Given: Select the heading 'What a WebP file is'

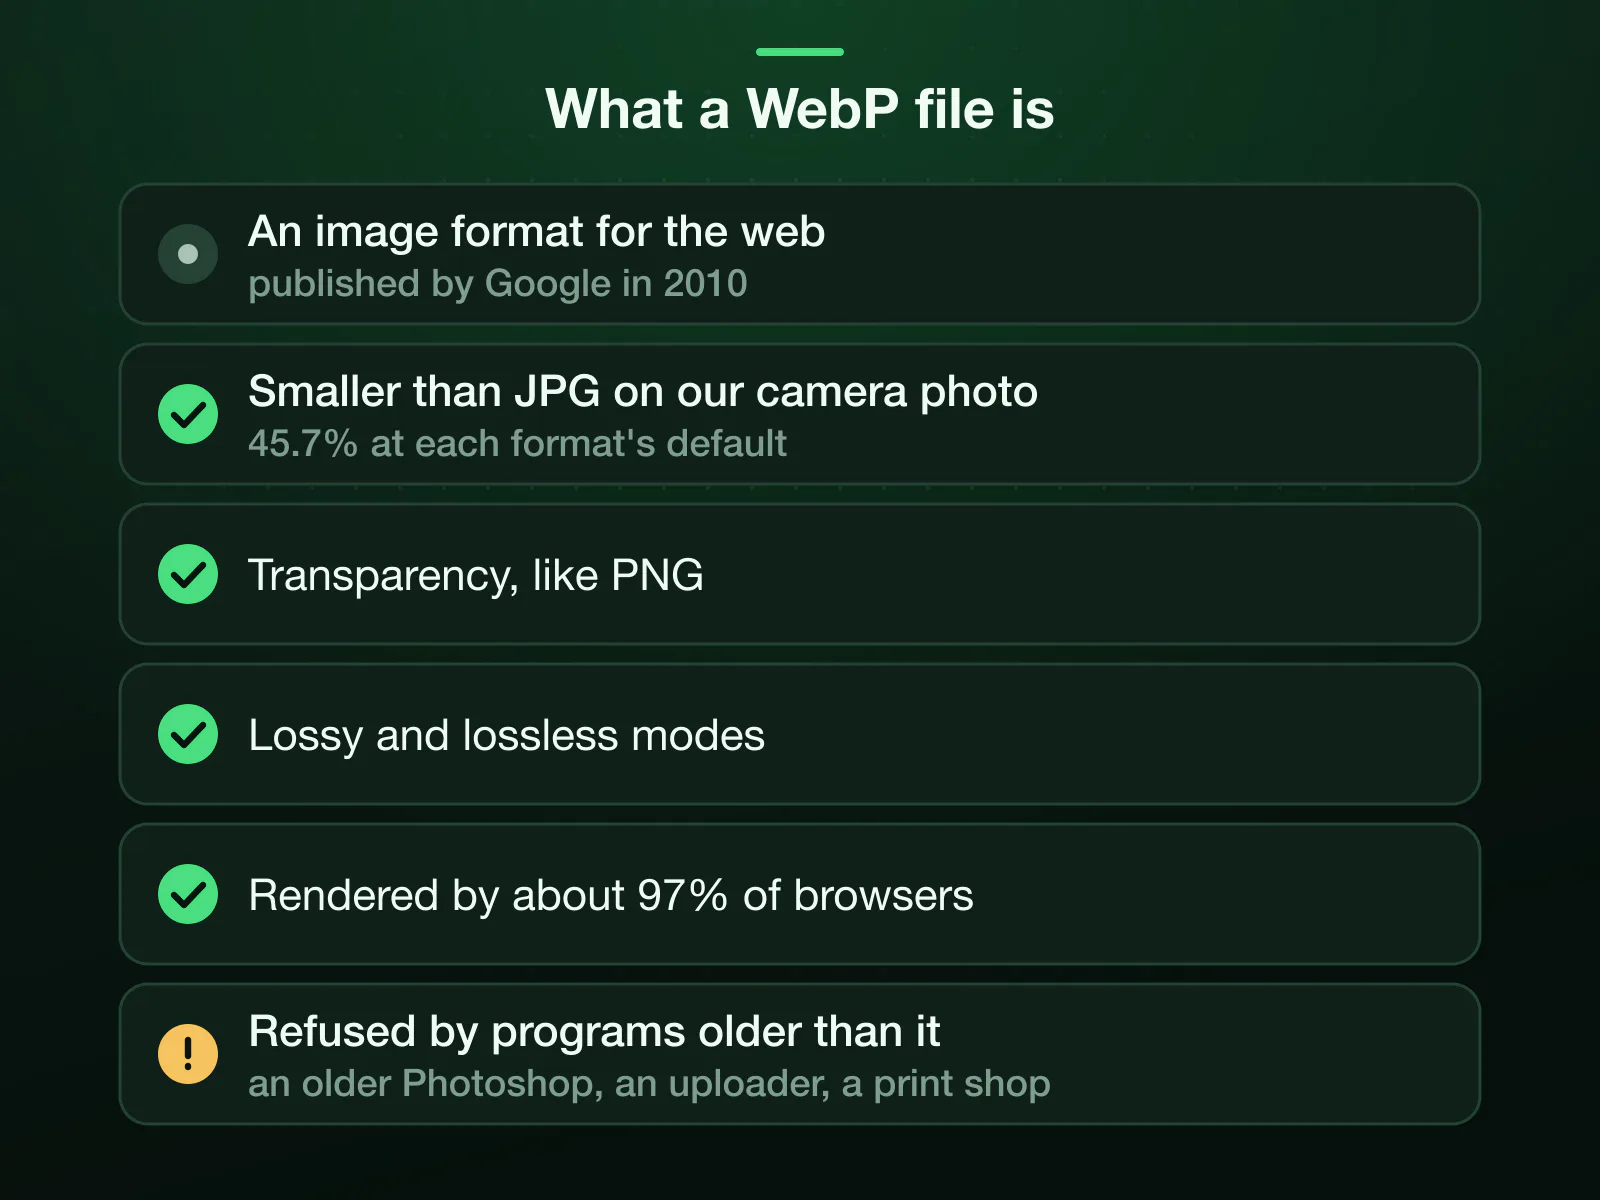Looking at the screenshot, I should [800, 108].
